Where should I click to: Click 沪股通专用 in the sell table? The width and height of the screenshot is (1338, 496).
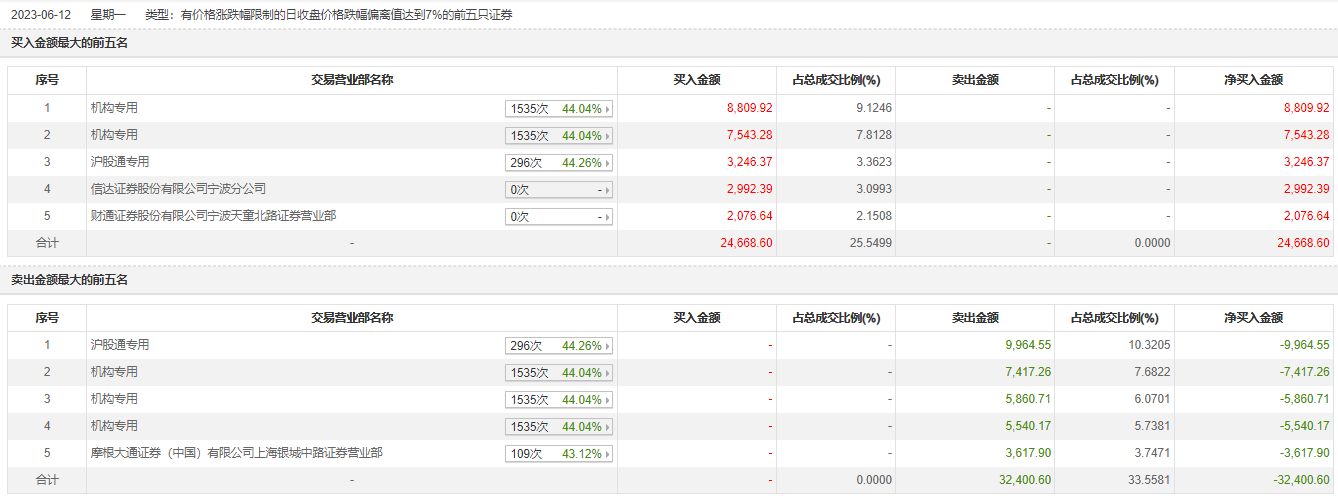pyautogui.click(x=120, y=345)
